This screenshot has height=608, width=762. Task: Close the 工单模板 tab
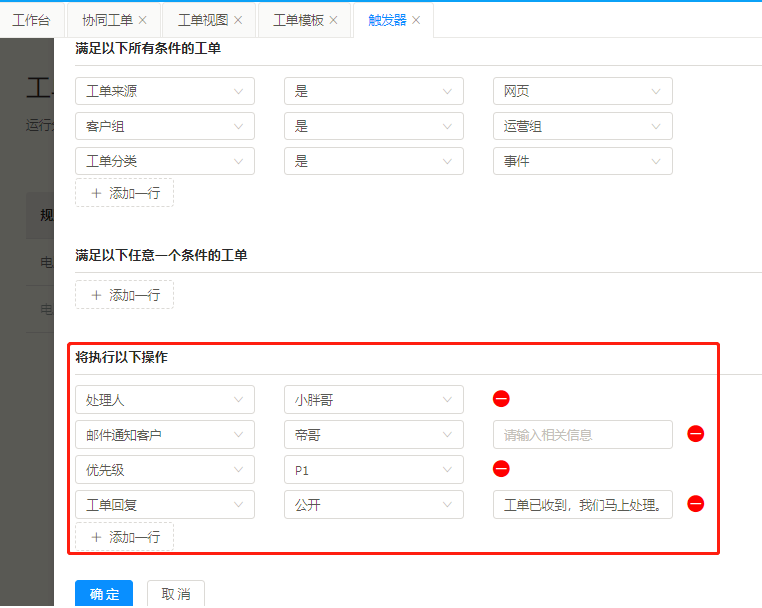(334, 20)
